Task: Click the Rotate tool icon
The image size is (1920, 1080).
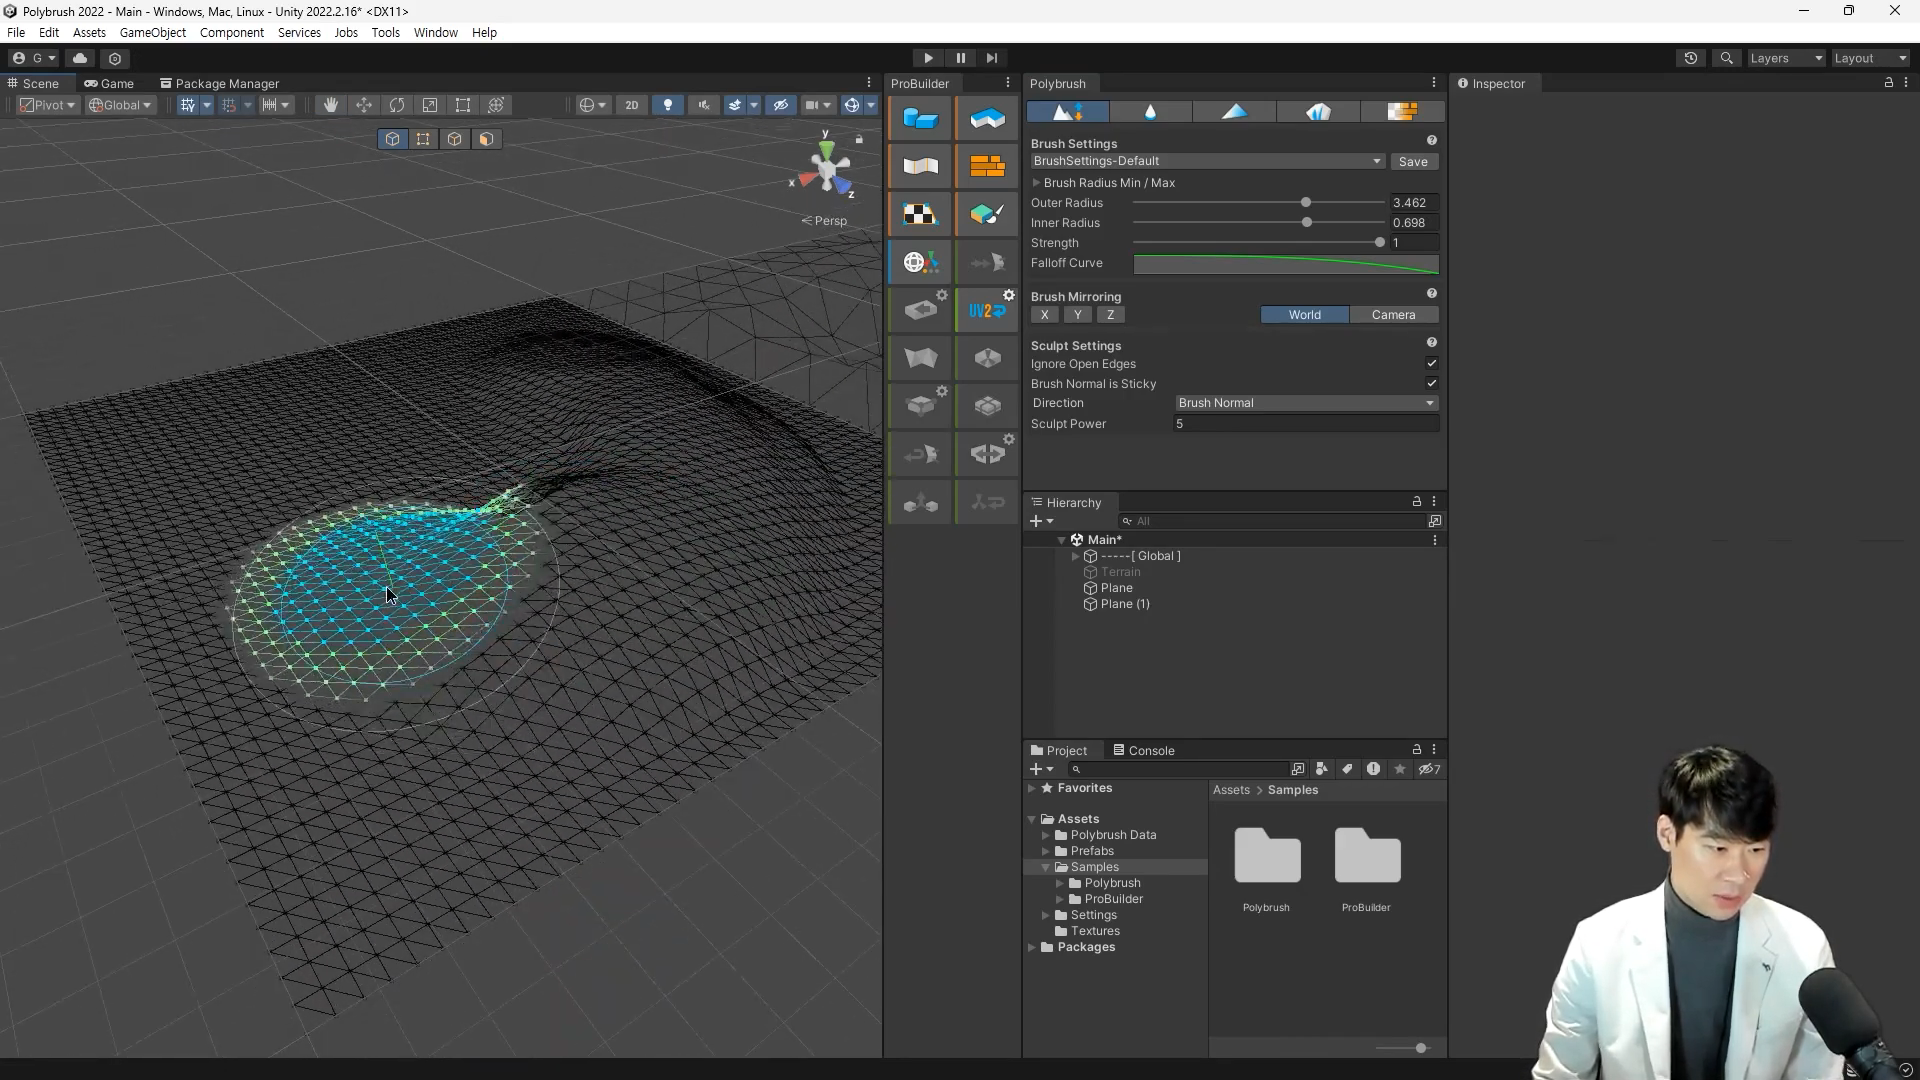Action: (x=397, y=106)
